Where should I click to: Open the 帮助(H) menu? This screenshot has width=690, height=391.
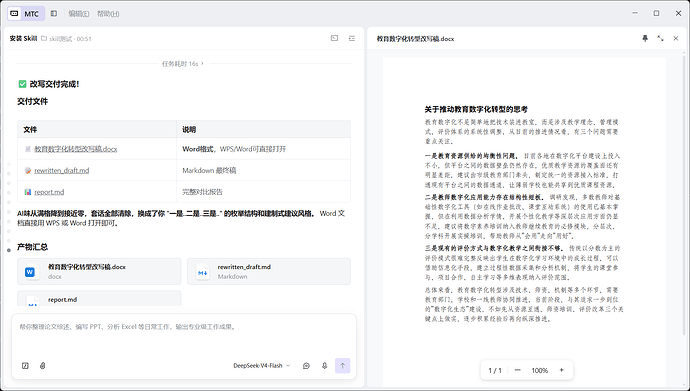[x=108, y=14]
